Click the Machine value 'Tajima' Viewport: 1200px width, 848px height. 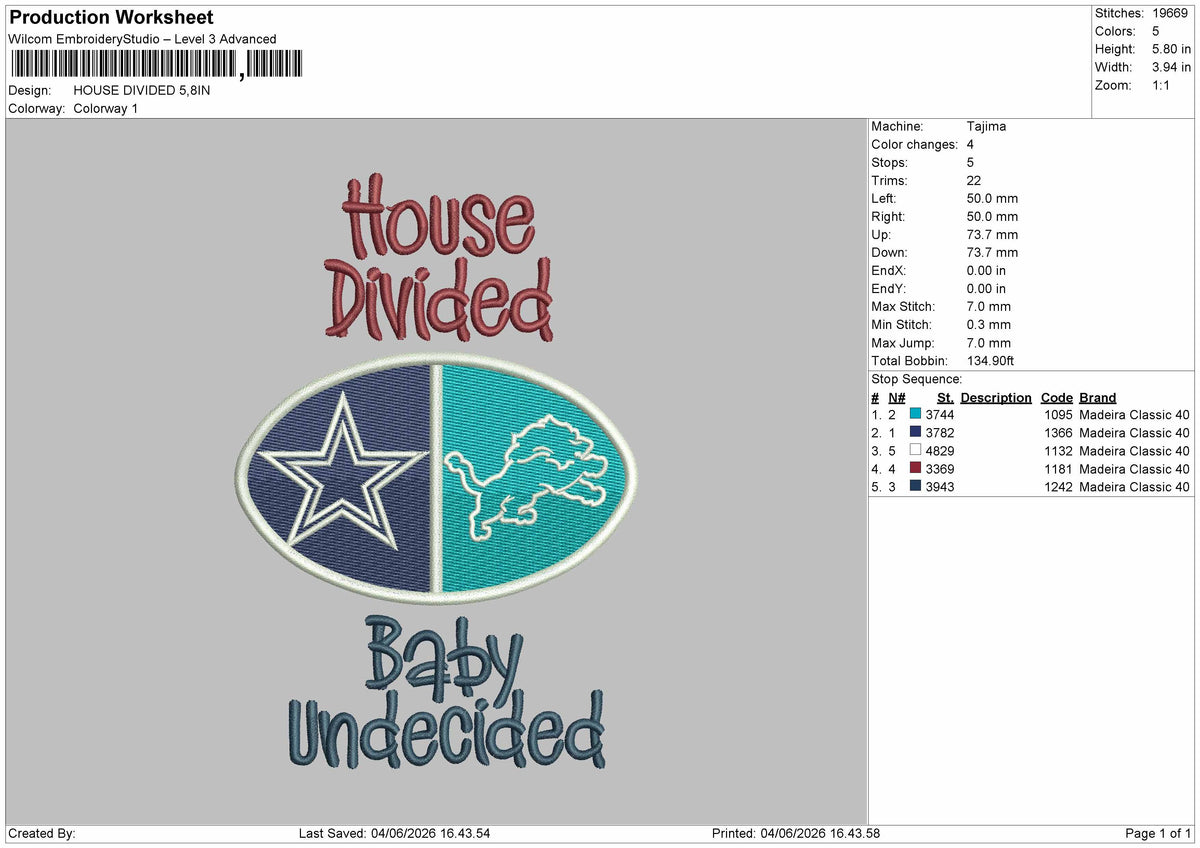click(x=987, y=127)
